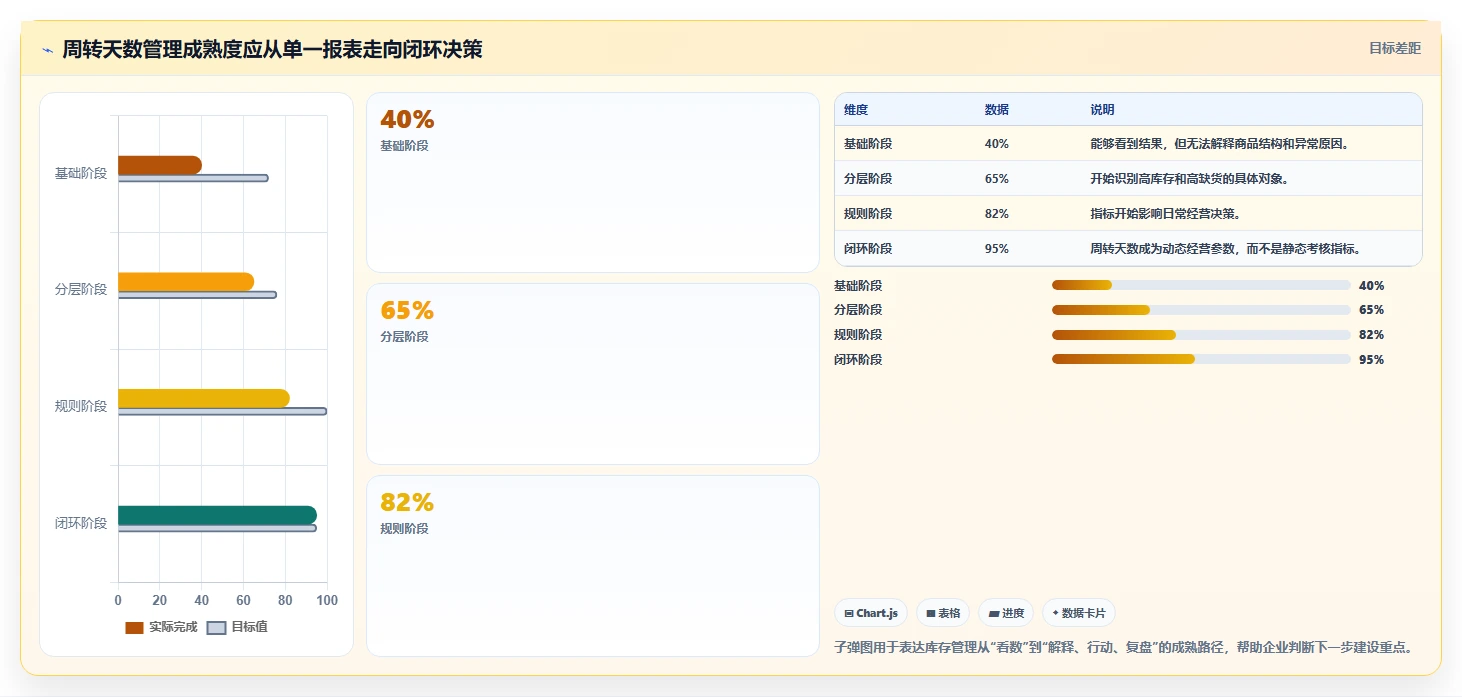Viewport: 1462px width, 697px height.
Task: Click the yellow 规则阶段 actual bar
Action: (204, 398)
